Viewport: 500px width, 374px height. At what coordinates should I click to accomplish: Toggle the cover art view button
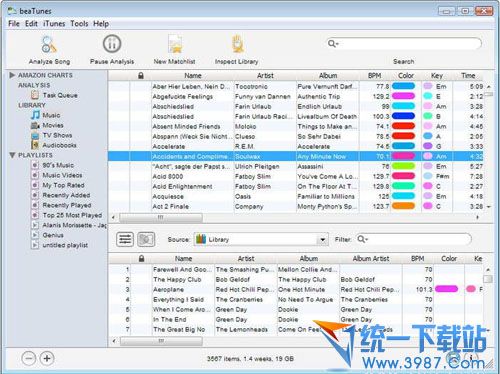click(146, 239)
